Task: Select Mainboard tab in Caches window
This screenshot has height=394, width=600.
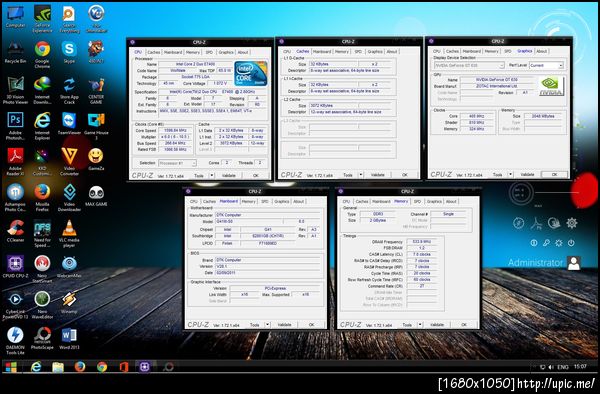Action: tap(322, 51)
